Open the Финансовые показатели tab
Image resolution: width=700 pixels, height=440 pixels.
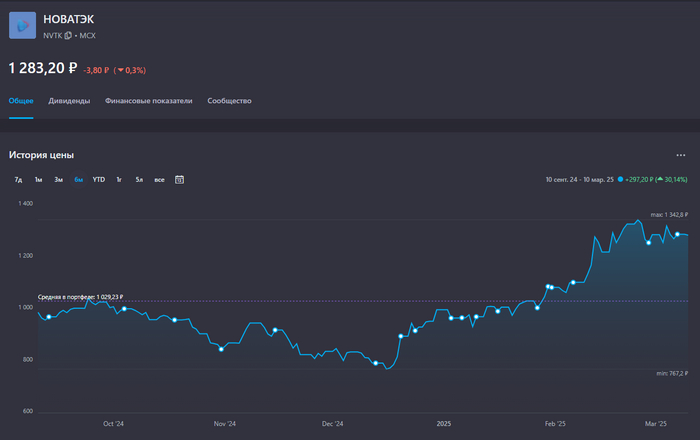tap(148, 101)
